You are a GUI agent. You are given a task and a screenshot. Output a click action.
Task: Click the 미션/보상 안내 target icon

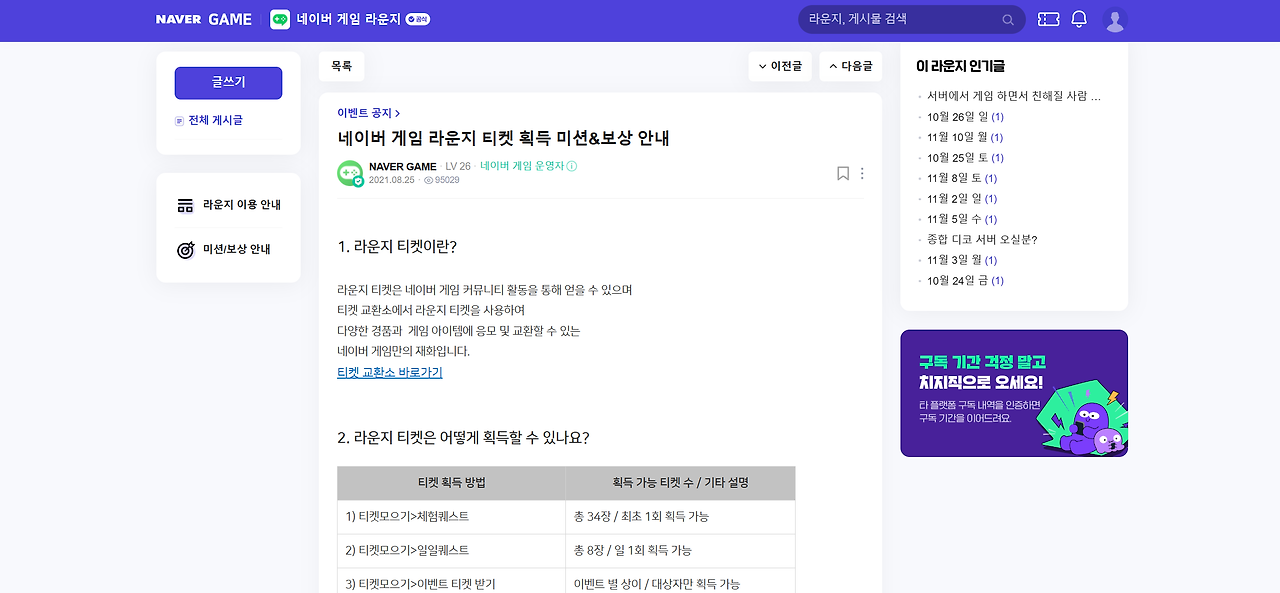click(185, 249)
